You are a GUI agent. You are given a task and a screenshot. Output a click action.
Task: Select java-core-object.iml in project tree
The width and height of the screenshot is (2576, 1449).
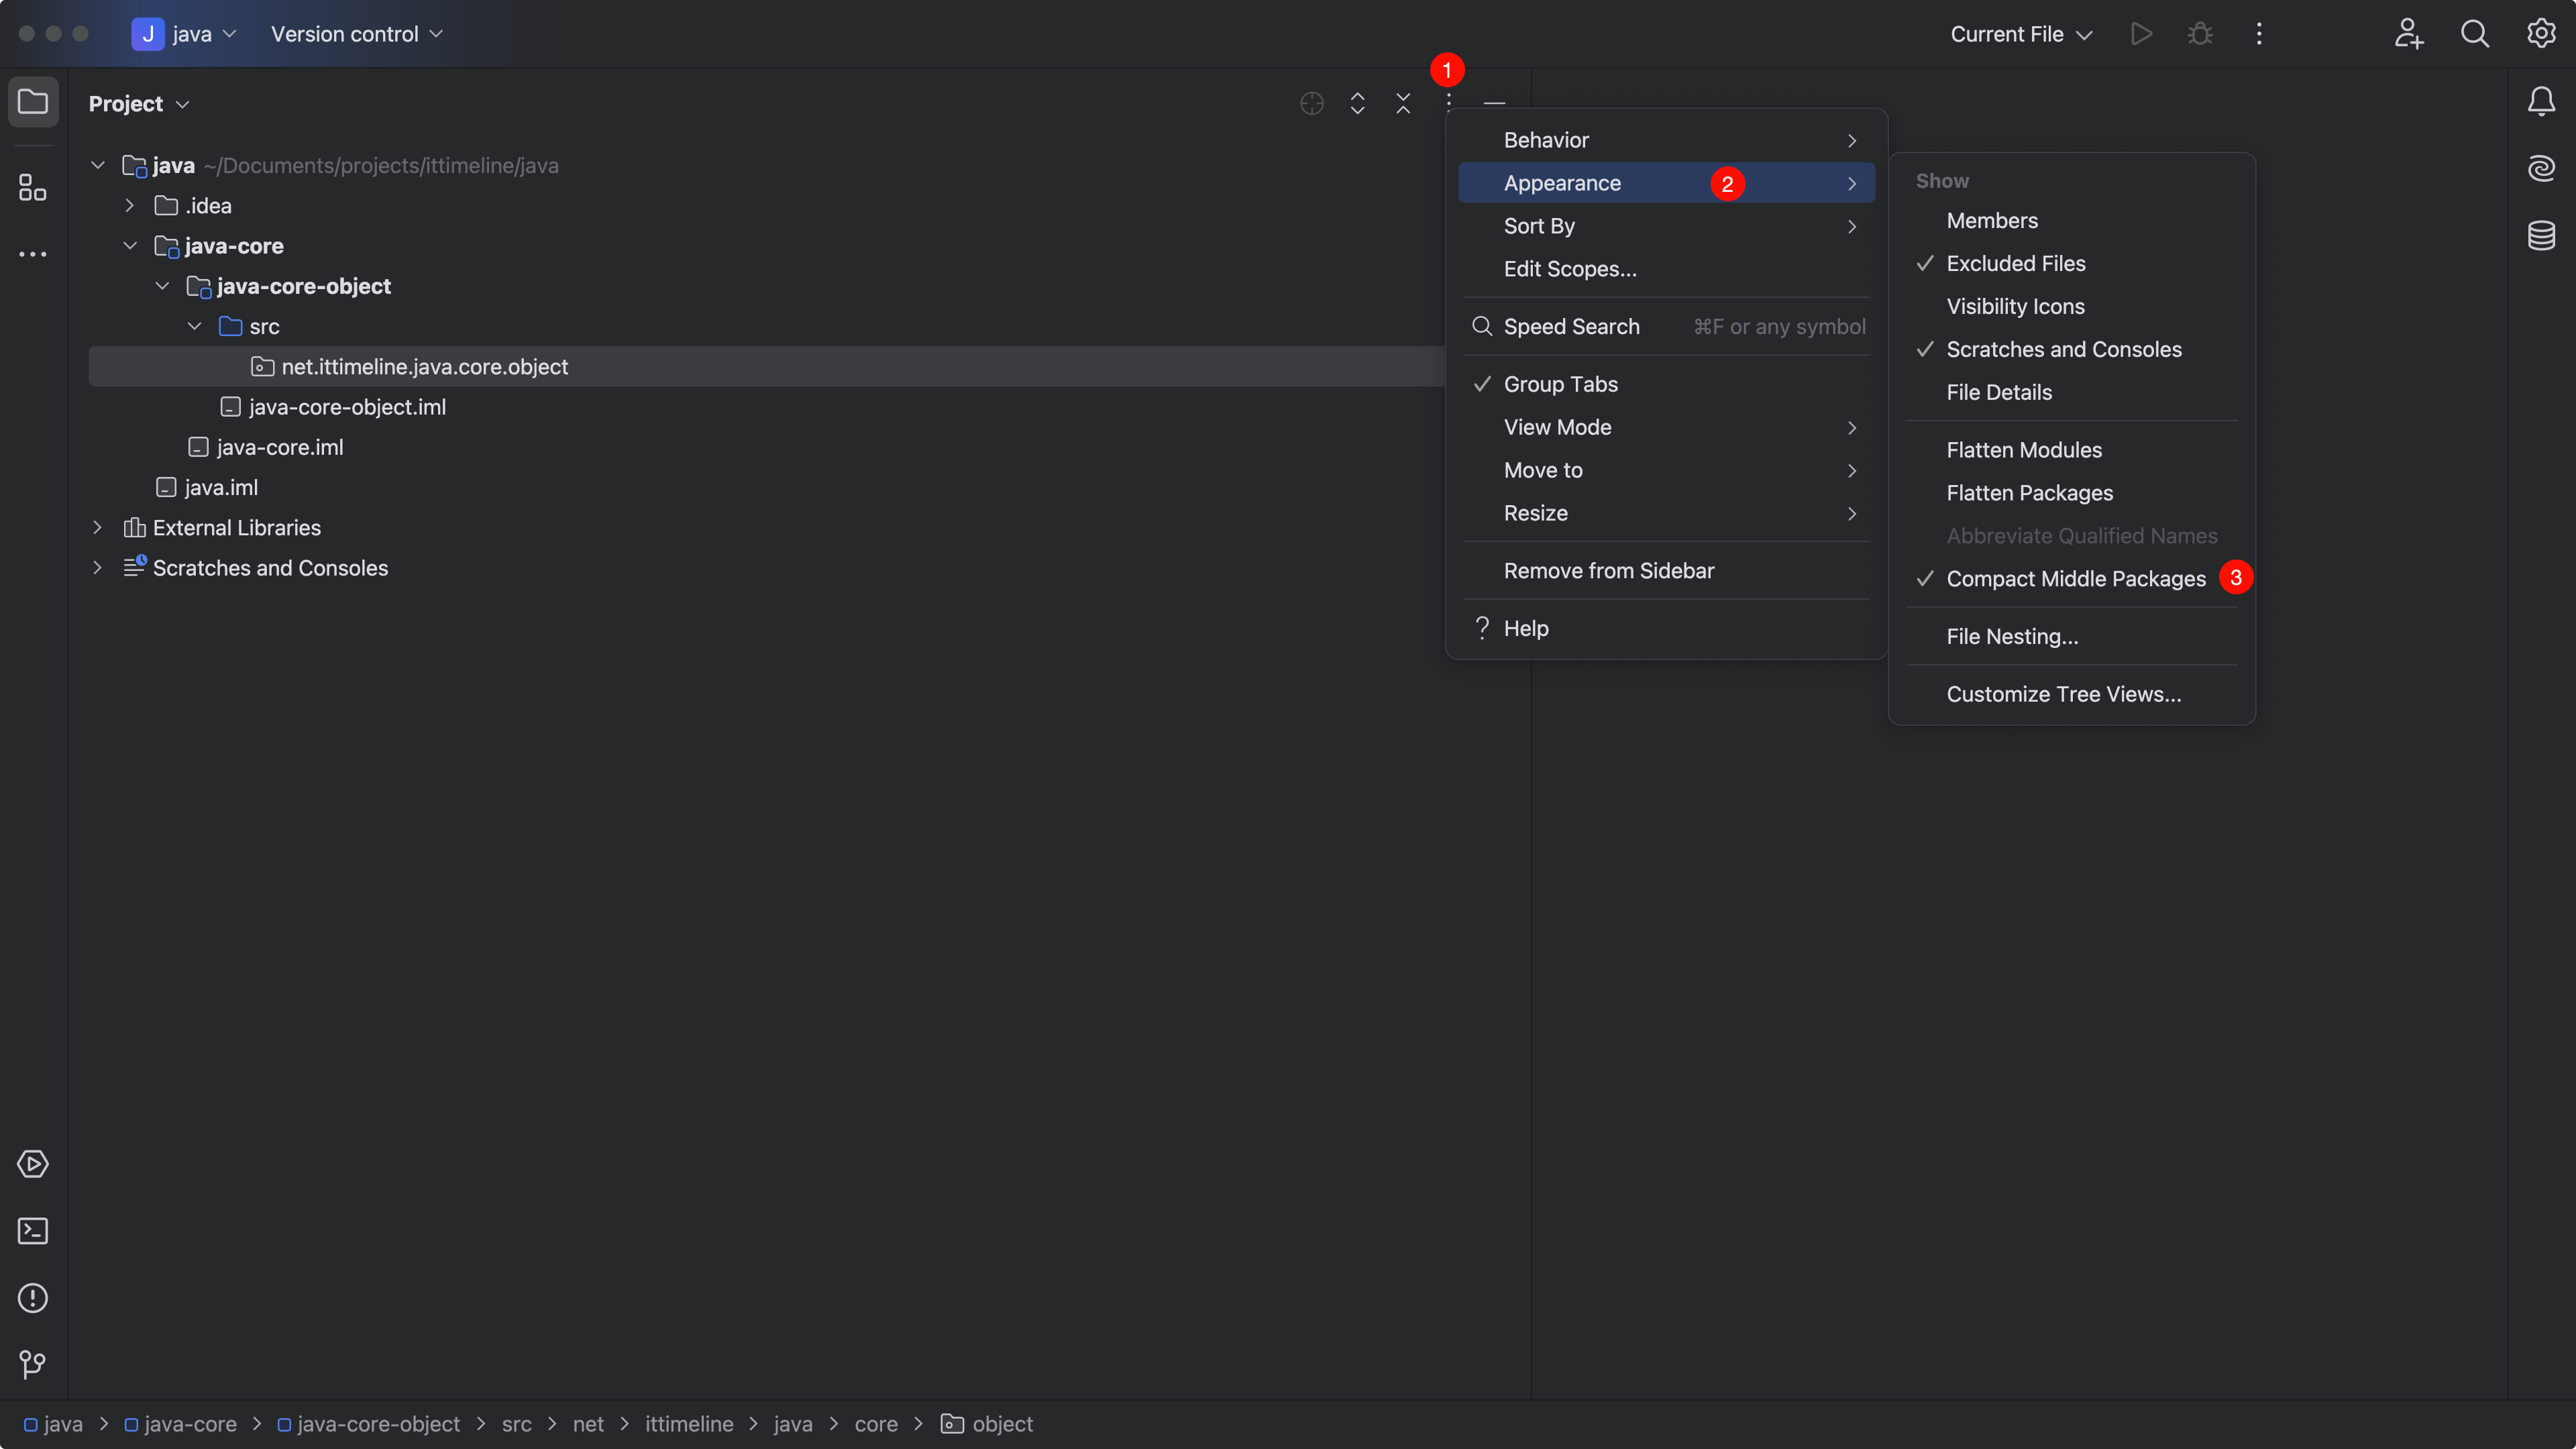coord(346,407)
